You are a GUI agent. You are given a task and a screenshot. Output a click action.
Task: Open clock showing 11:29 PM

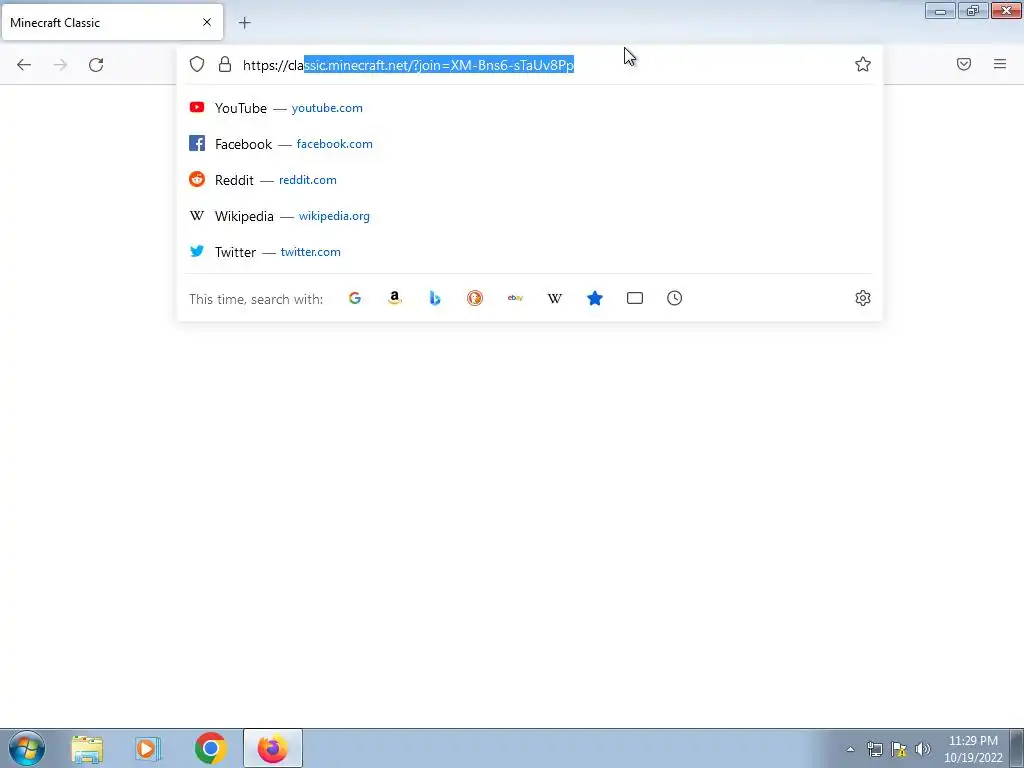pyautogui.click(x=973, y=749)
